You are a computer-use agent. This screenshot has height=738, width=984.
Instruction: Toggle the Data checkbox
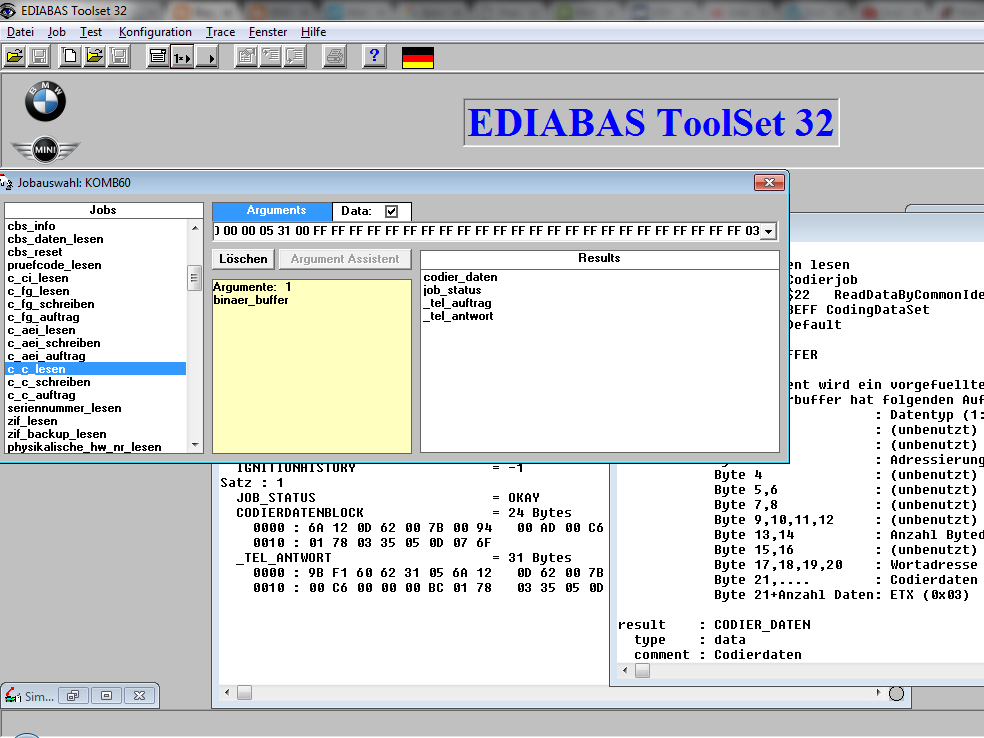[392, 211]
